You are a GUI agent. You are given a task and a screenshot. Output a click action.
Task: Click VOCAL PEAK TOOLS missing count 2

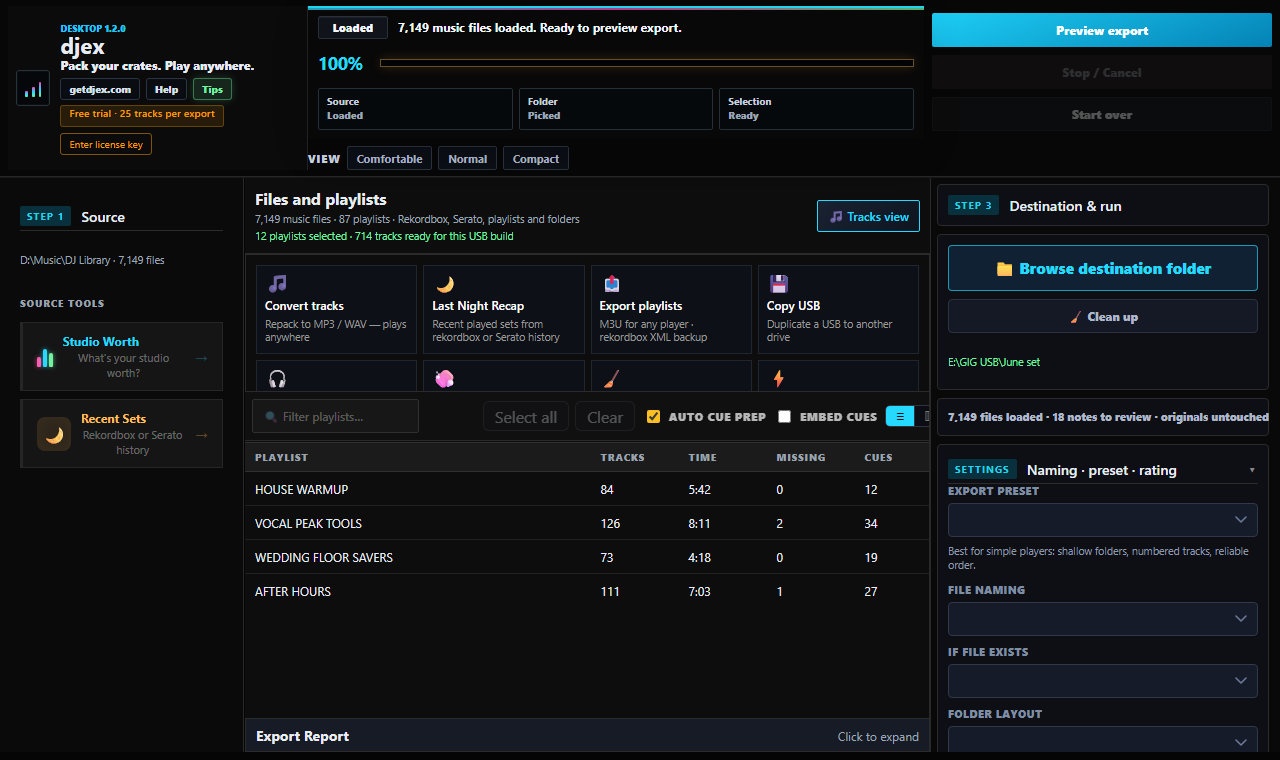[780, 524]
